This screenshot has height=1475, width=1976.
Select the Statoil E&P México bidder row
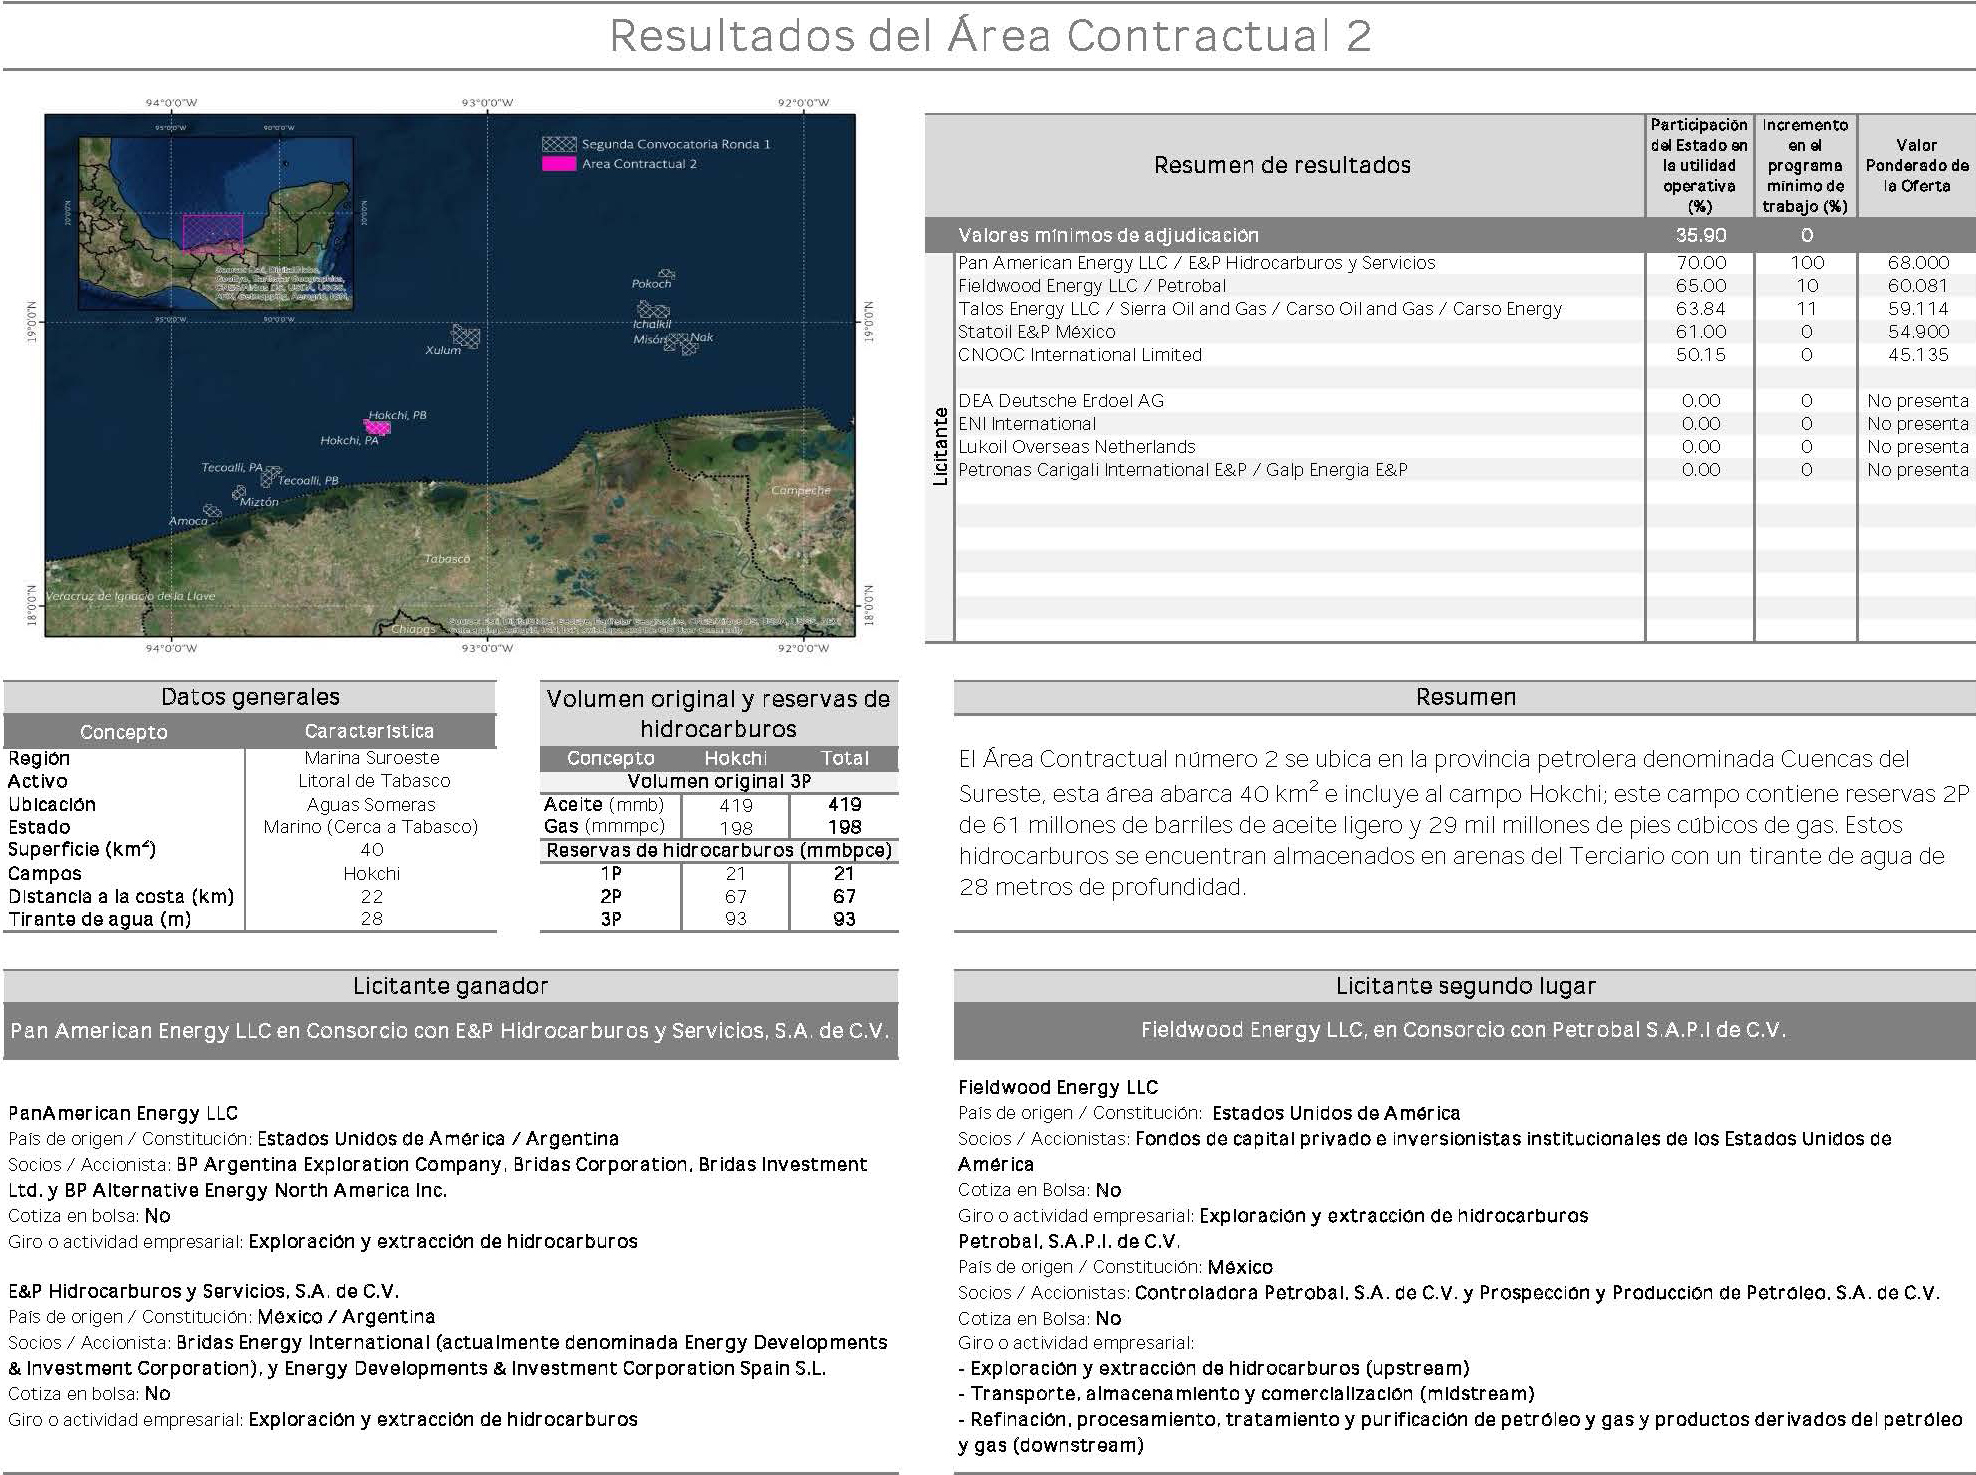pyautogui.click(x=1036, y=332)
